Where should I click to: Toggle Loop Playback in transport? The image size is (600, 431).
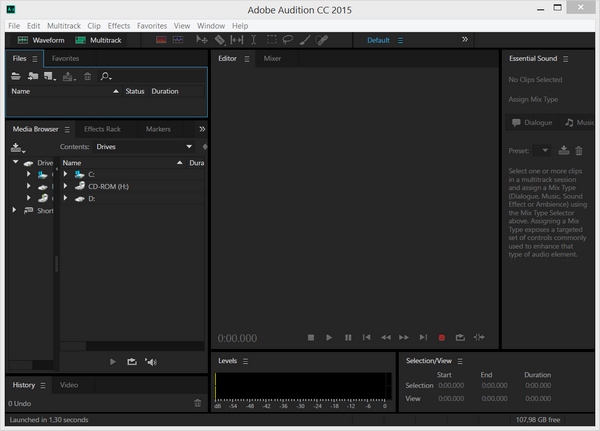(x=460, y=337)
